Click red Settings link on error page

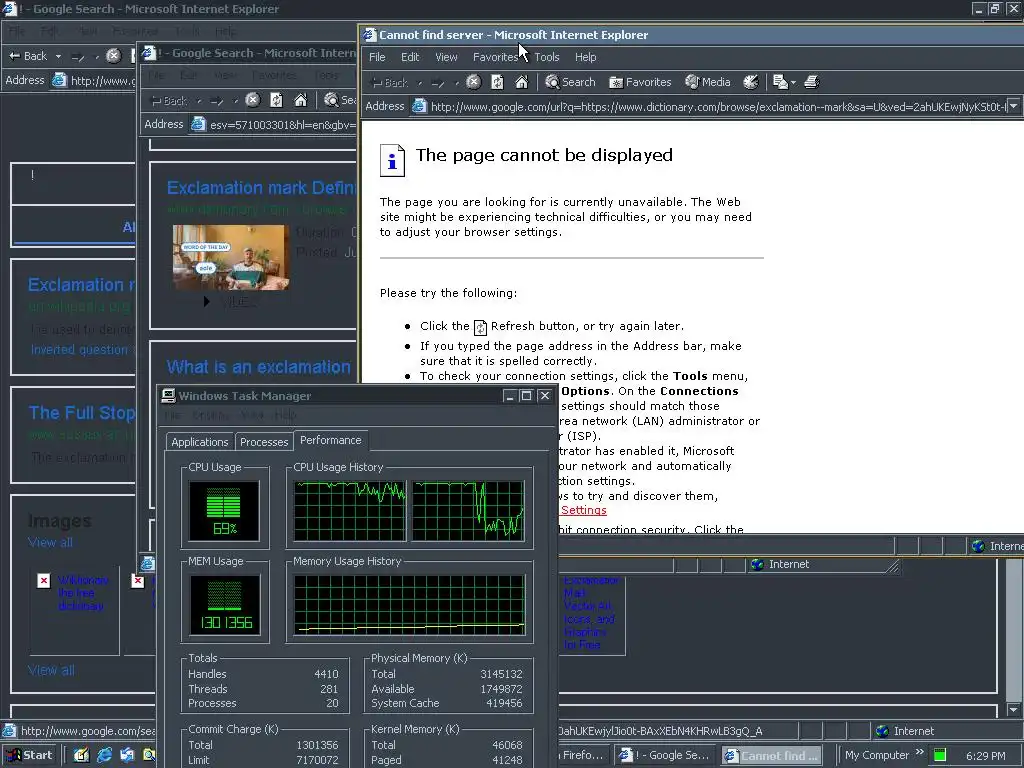(584, 510)
